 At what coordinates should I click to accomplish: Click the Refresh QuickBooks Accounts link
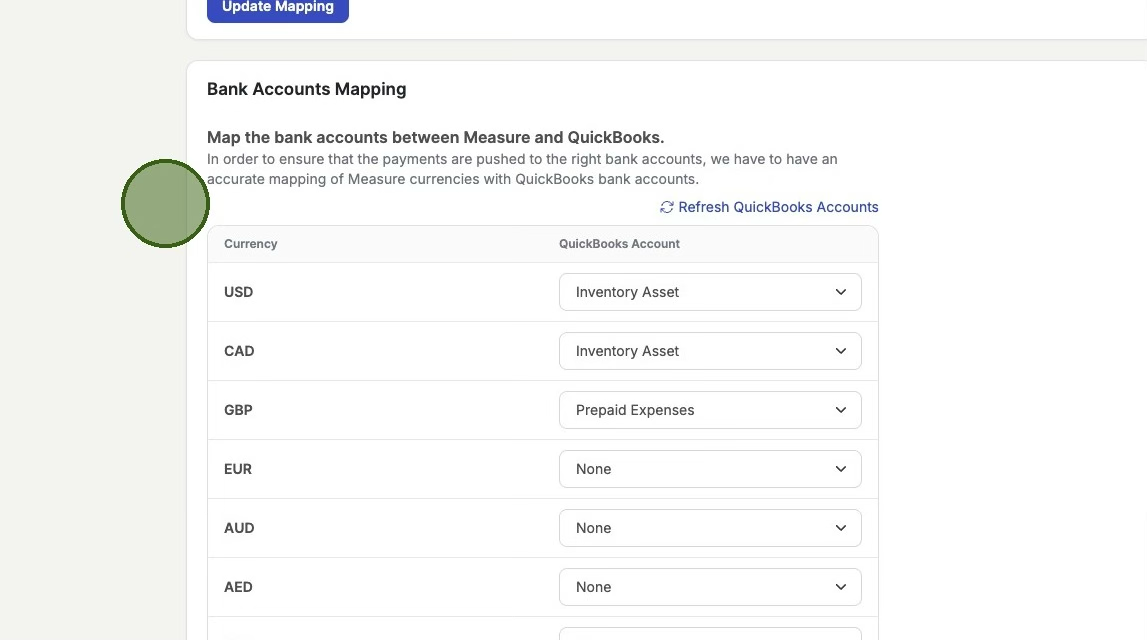[x=778, y=207]
